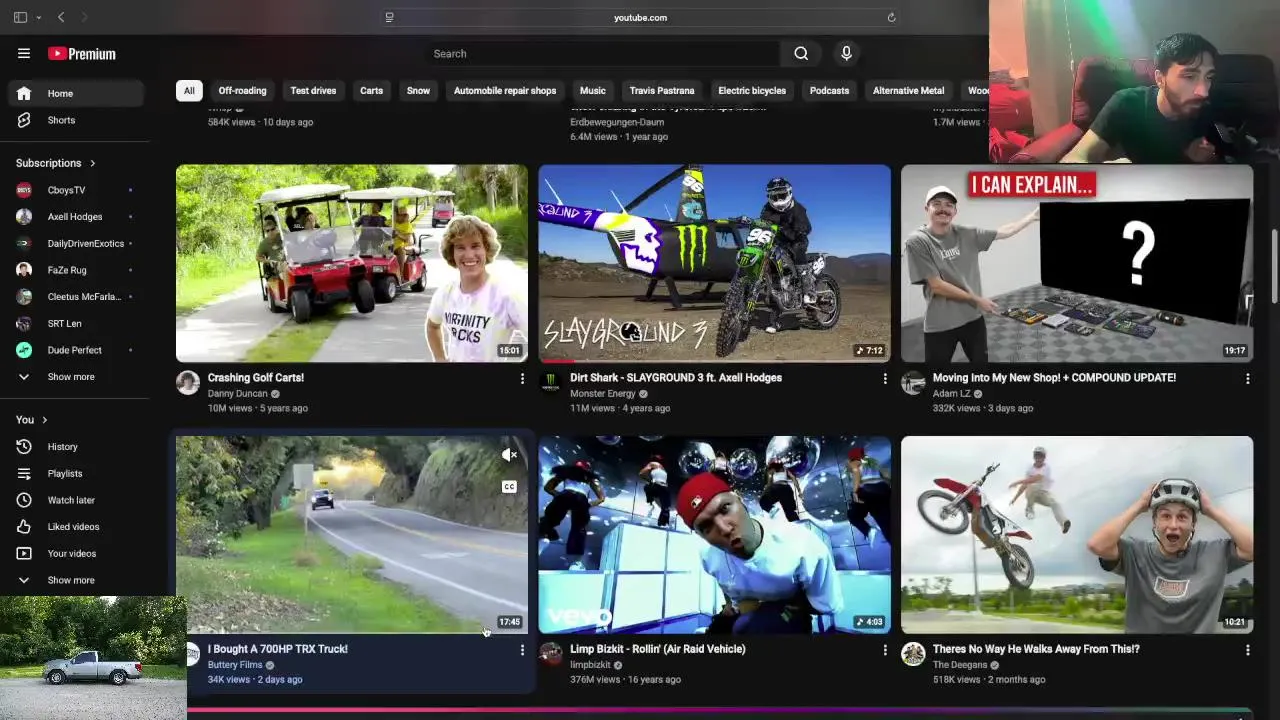Select the Music filter chip
This screenshot has width=1280, height=720.
(593, 91)
